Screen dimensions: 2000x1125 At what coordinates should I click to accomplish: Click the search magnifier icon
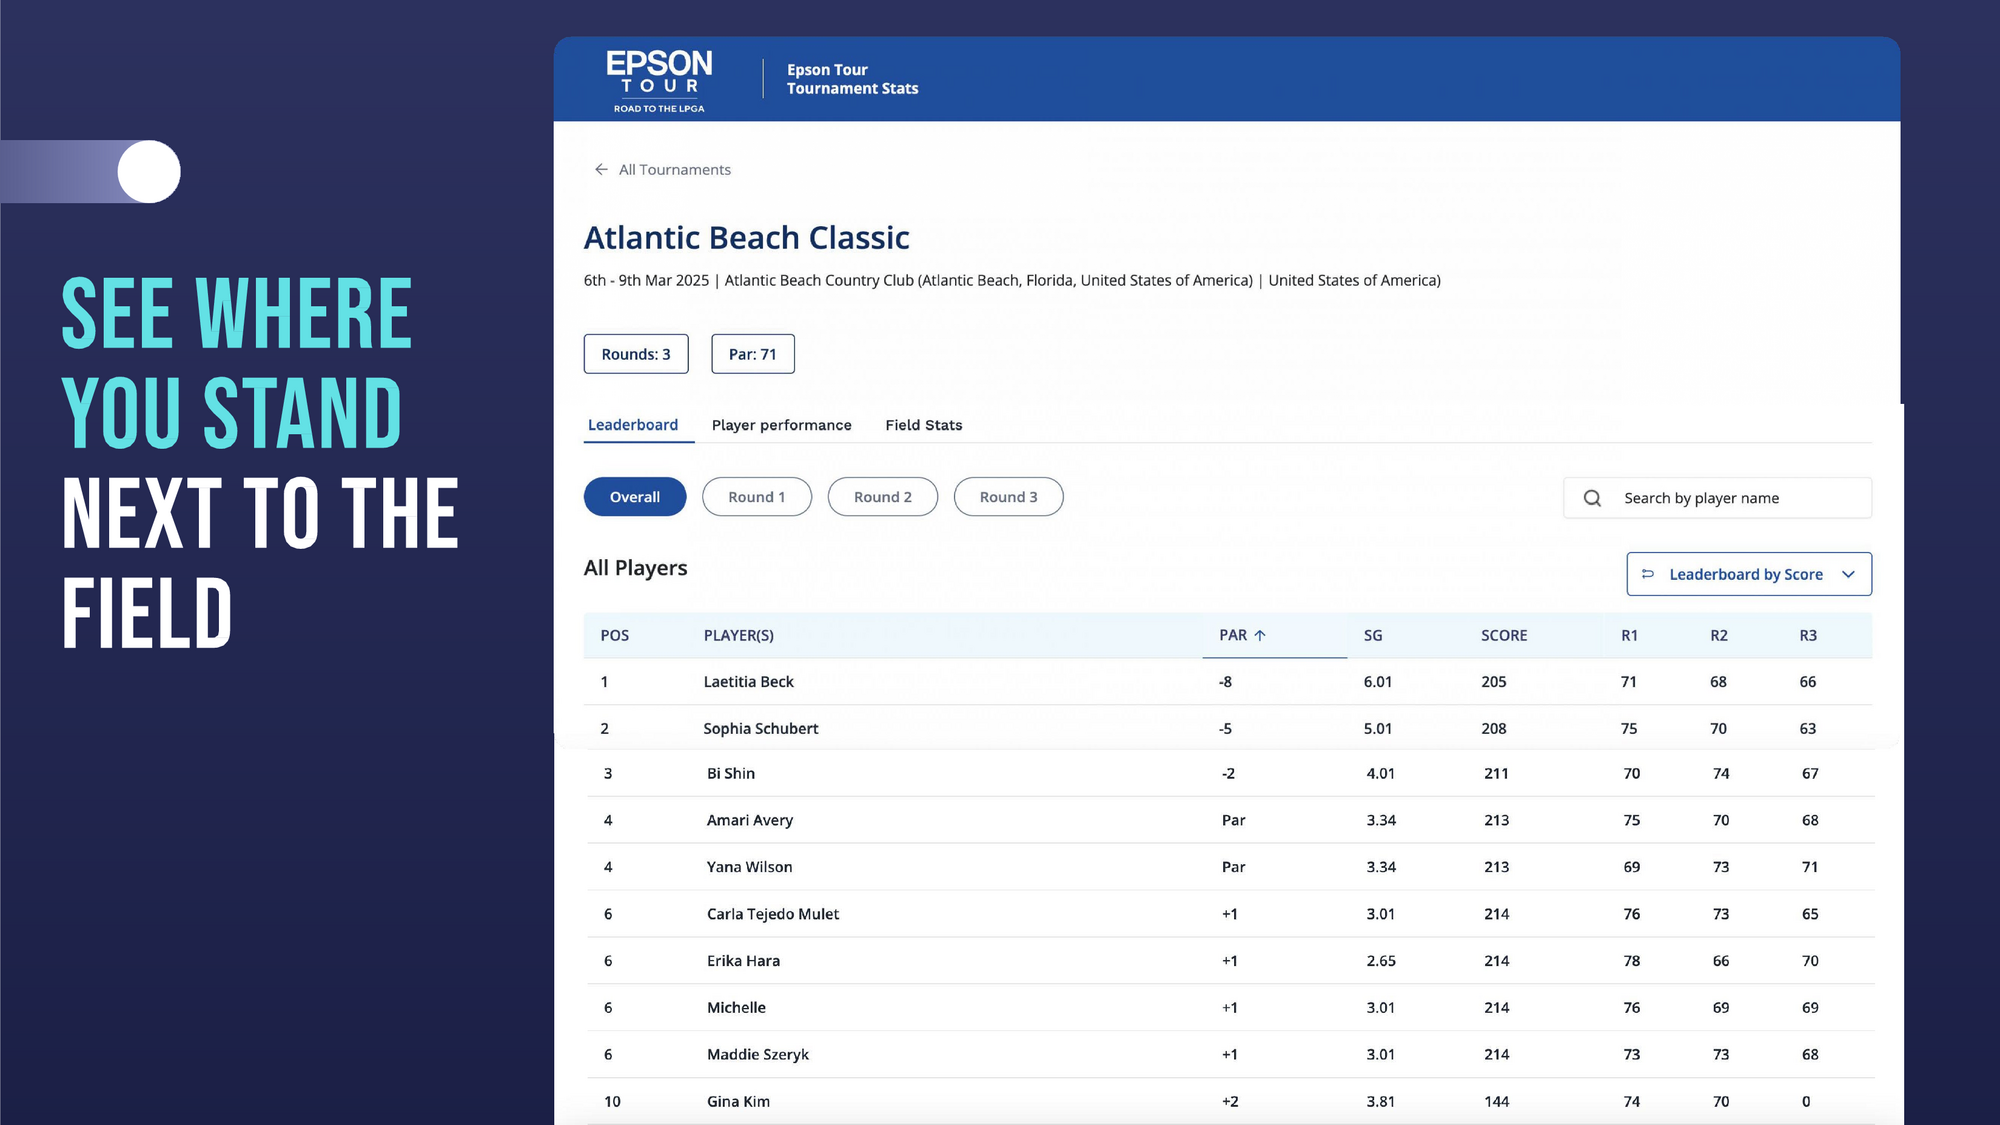1592,498
